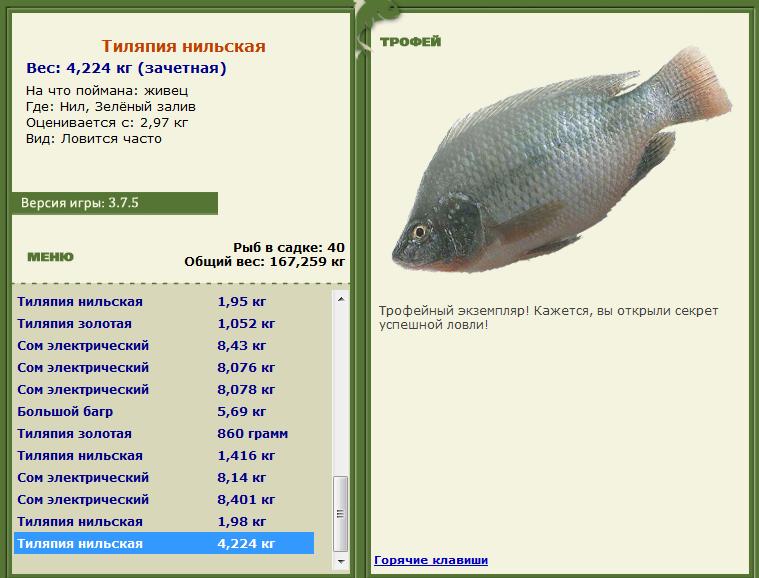Select Тиляпия золотая 860 грамм row
759x578 pixels.
164,433
